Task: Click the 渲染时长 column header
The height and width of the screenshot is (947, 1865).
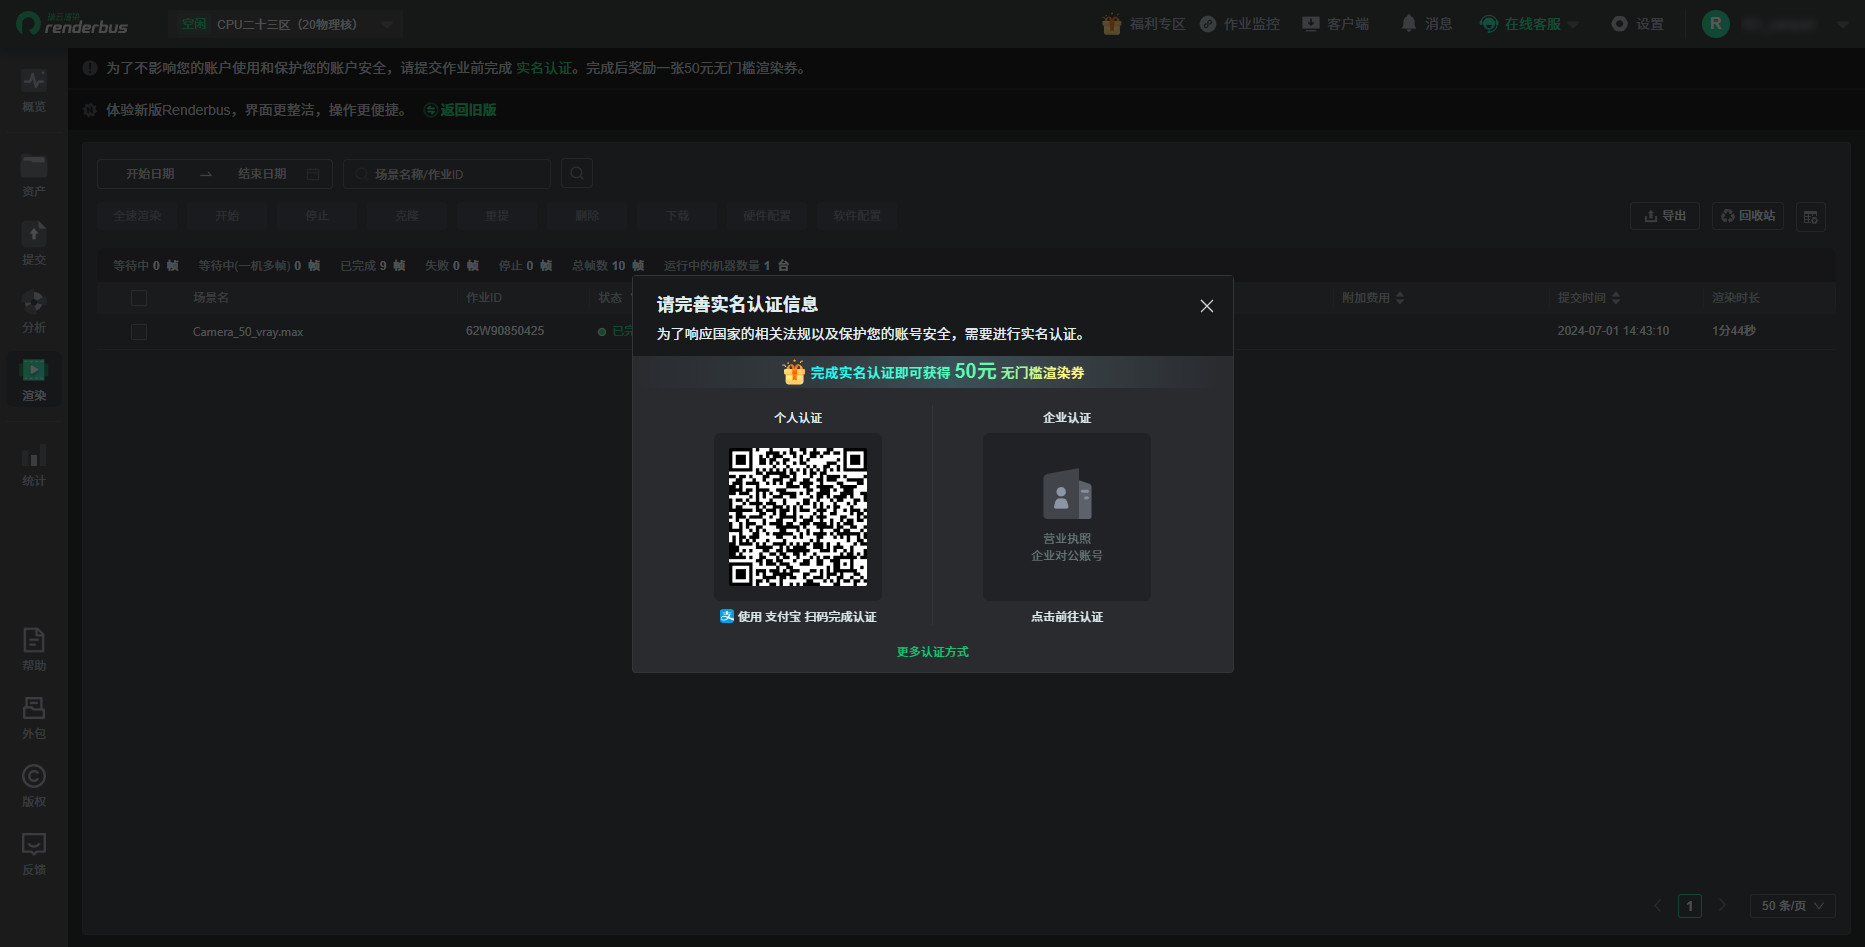Action: pos(1736,298)
